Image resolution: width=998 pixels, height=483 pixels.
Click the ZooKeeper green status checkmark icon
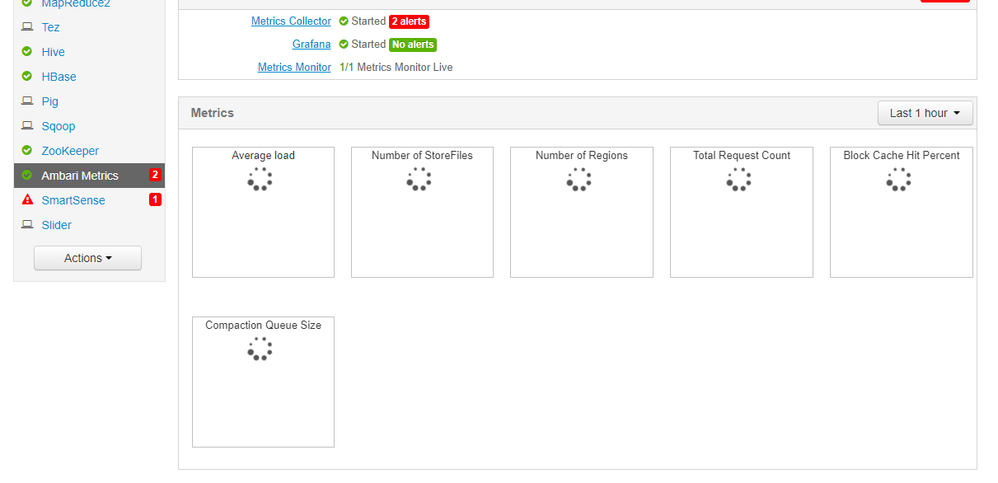(x=27, y=150)
